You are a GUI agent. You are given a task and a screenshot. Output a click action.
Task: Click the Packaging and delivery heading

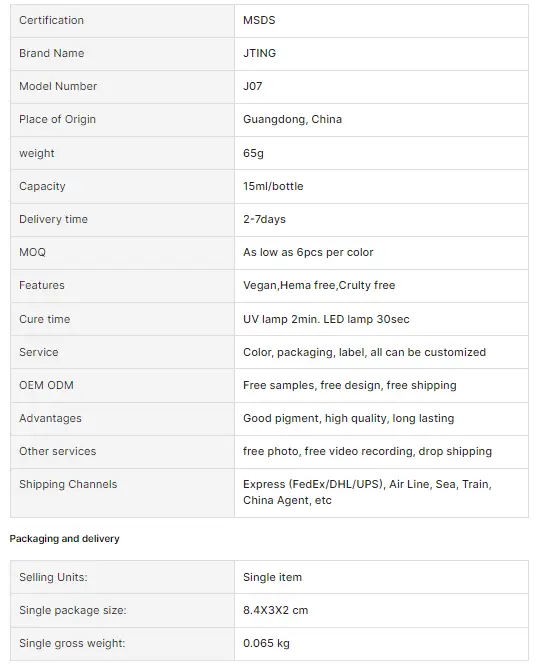pyautogui.click(x=65, y=539)
